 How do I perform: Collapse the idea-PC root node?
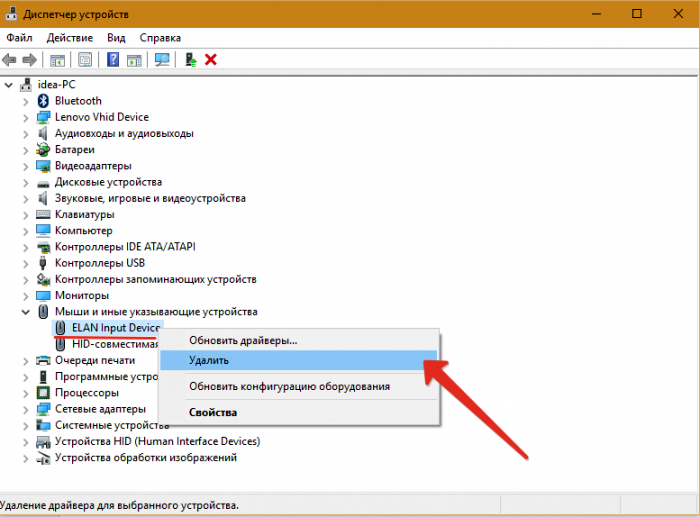pos(8,85)
